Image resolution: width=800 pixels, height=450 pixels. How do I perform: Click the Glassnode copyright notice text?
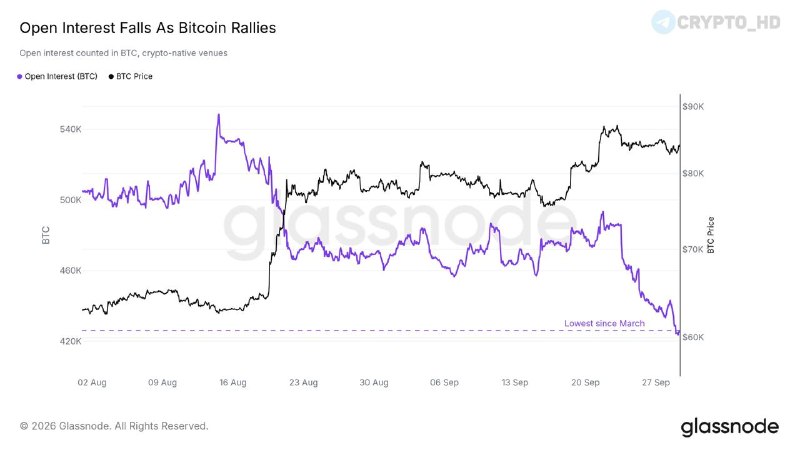pyautogui.click(x=114, y=426)
